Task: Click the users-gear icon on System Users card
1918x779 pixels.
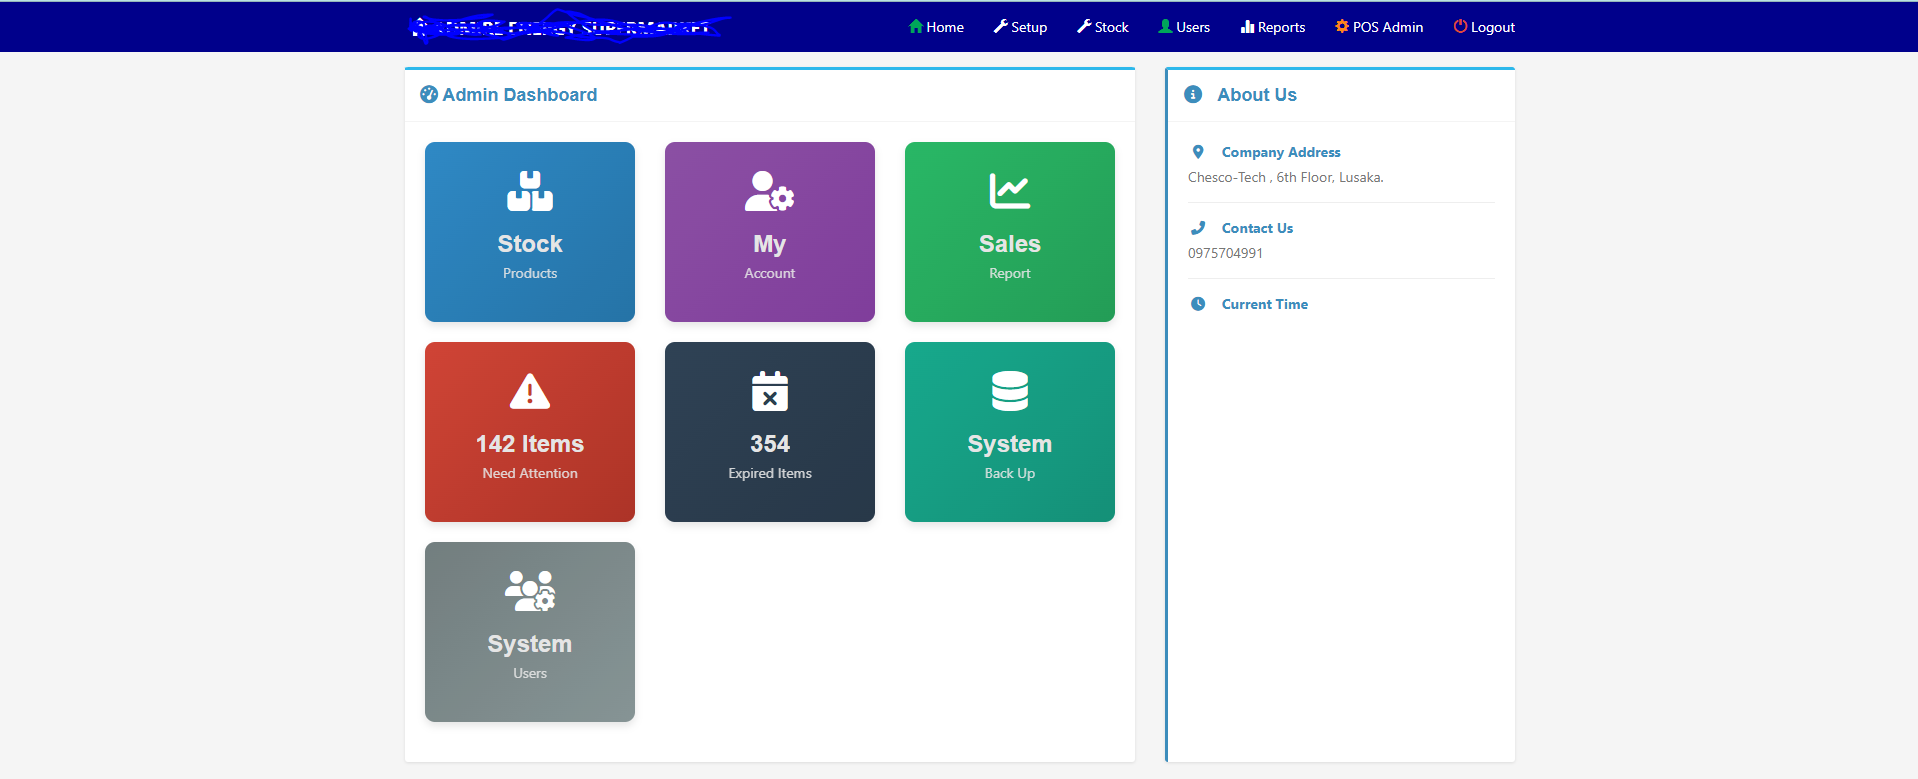Action: point(529,591)
